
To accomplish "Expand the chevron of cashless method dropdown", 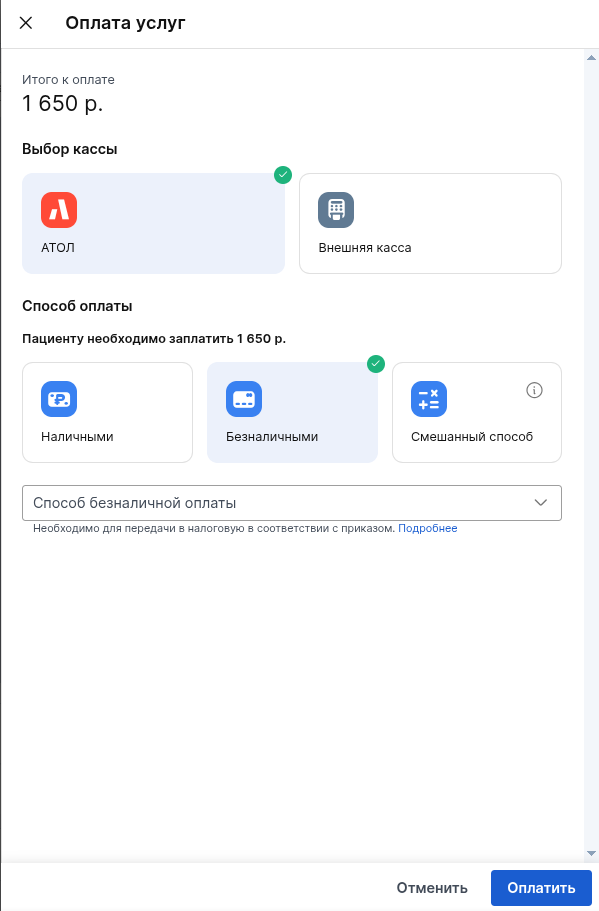I will (541, 503).
